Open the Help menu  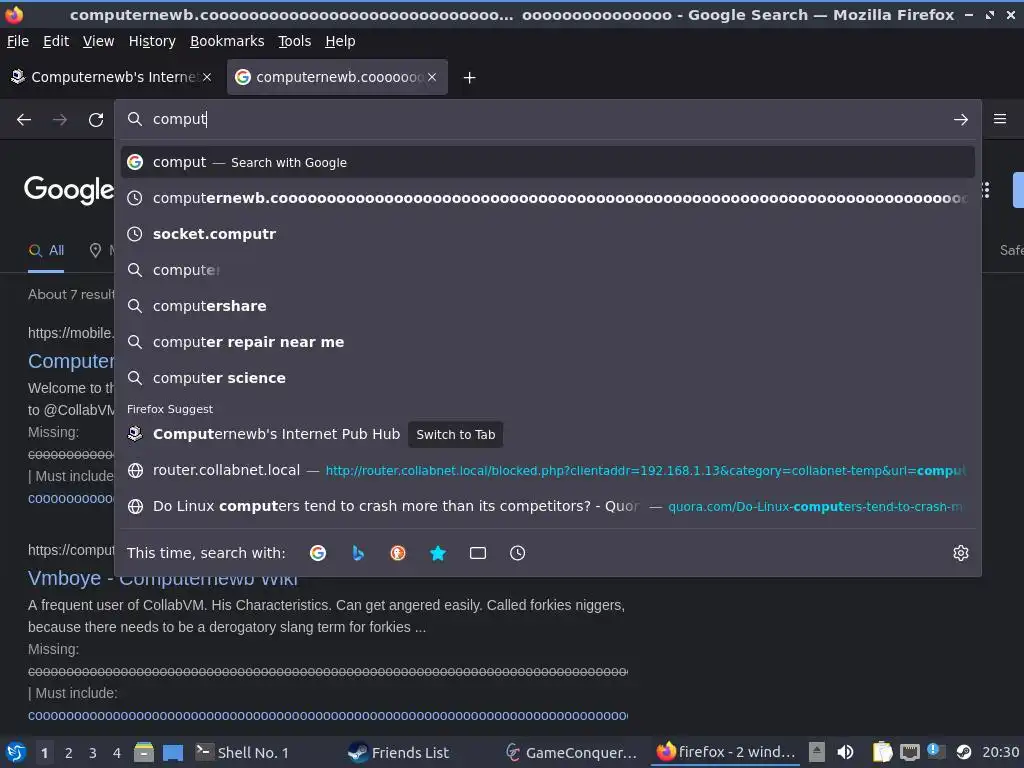[340, 41]
